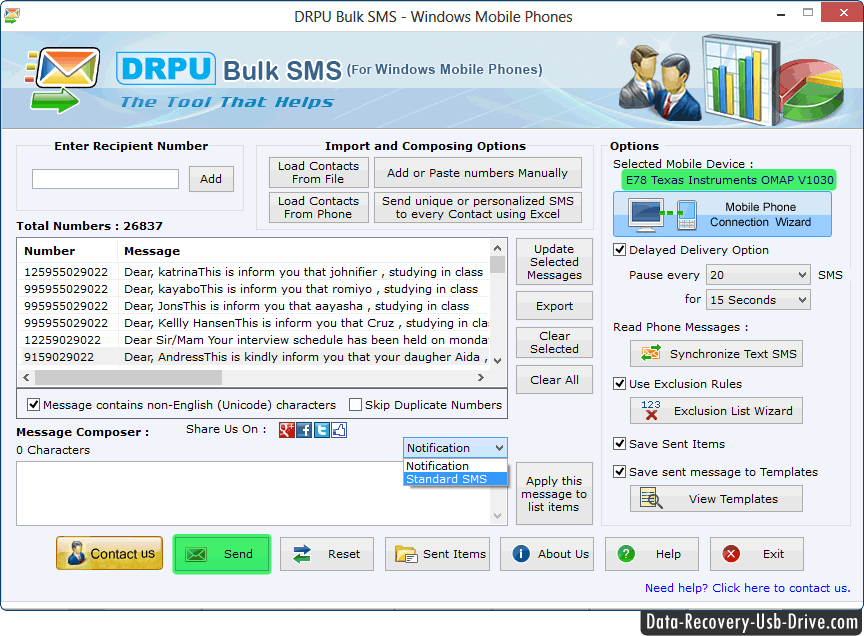
Task: Click the DRPU envelope logo icon
Action: [x=62, y=80]
